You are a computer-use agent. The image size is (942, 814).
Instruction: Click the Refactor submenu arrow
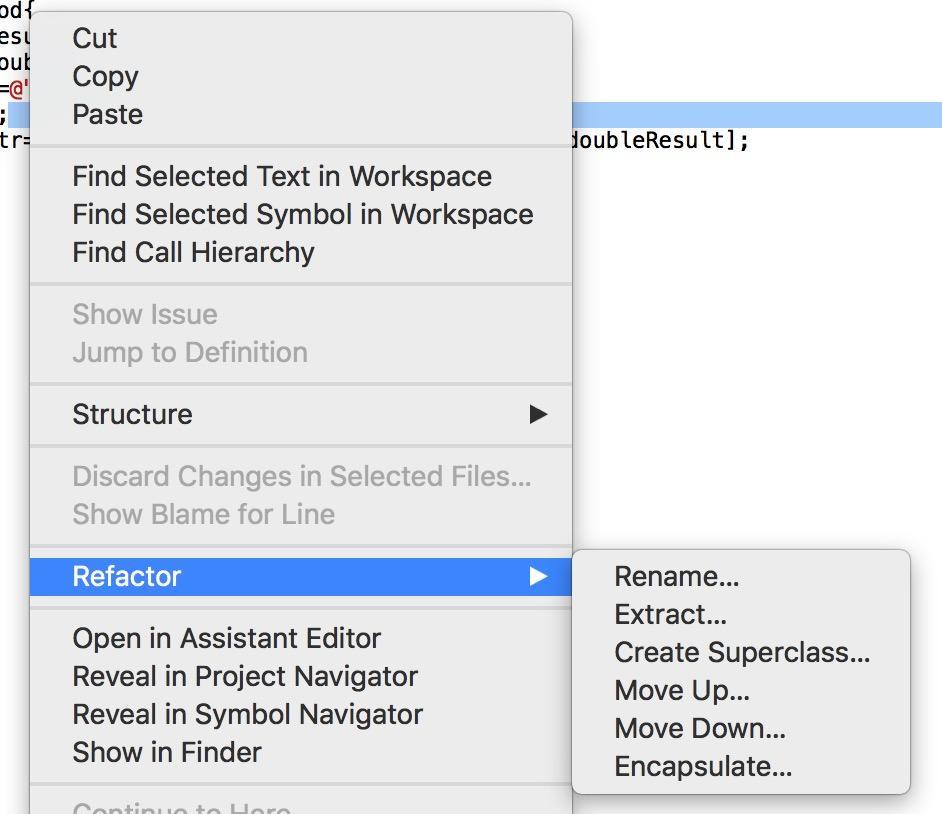pos(538,576)
